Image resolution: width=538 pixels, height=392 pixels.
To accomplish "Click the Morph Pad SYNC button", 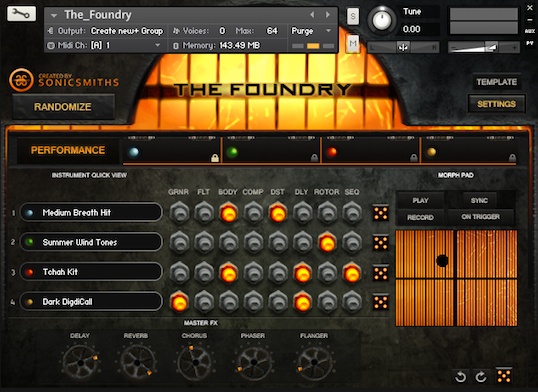I will tap(479, 200).
